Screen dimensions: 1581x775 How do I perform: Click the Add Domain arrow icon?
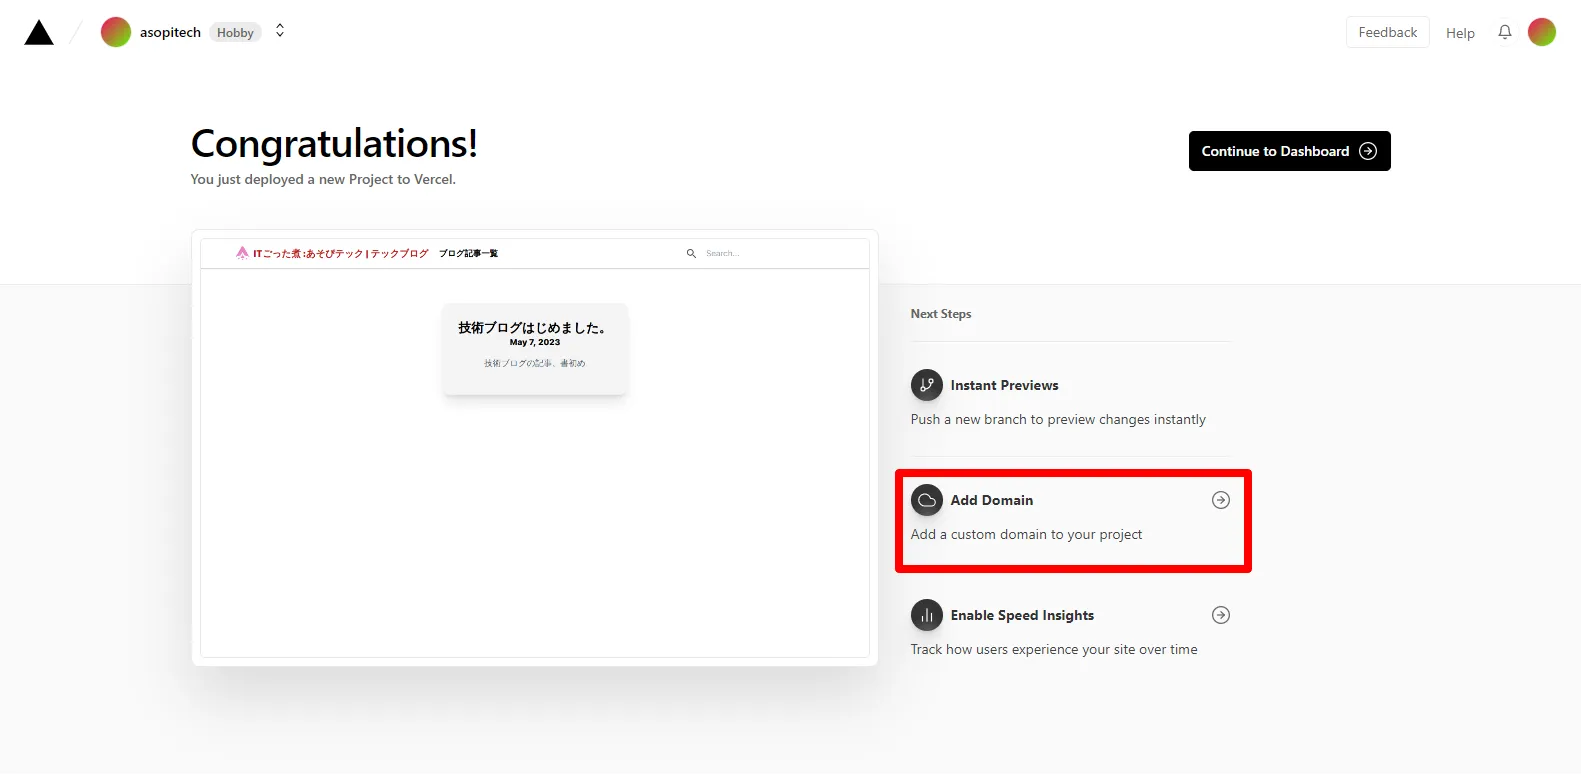click(x=1220, y=500)
